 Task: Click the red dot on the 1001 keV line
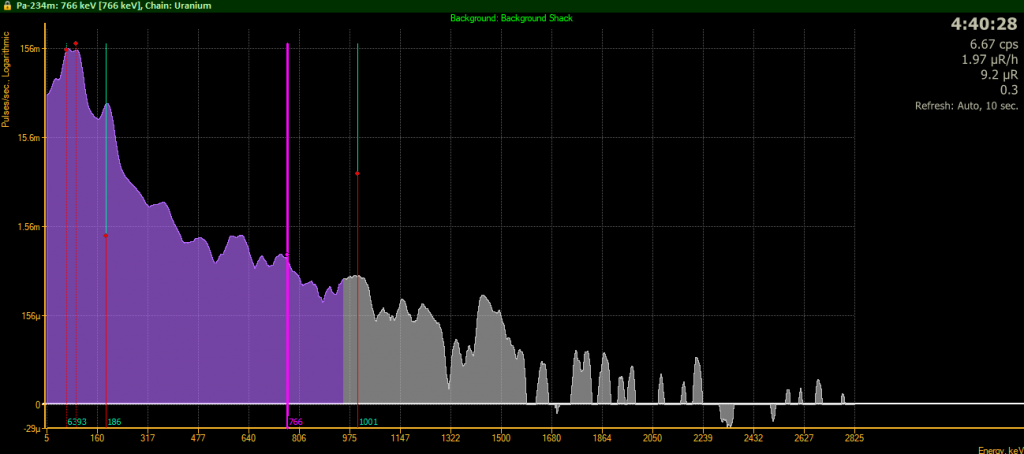[357, 174]
